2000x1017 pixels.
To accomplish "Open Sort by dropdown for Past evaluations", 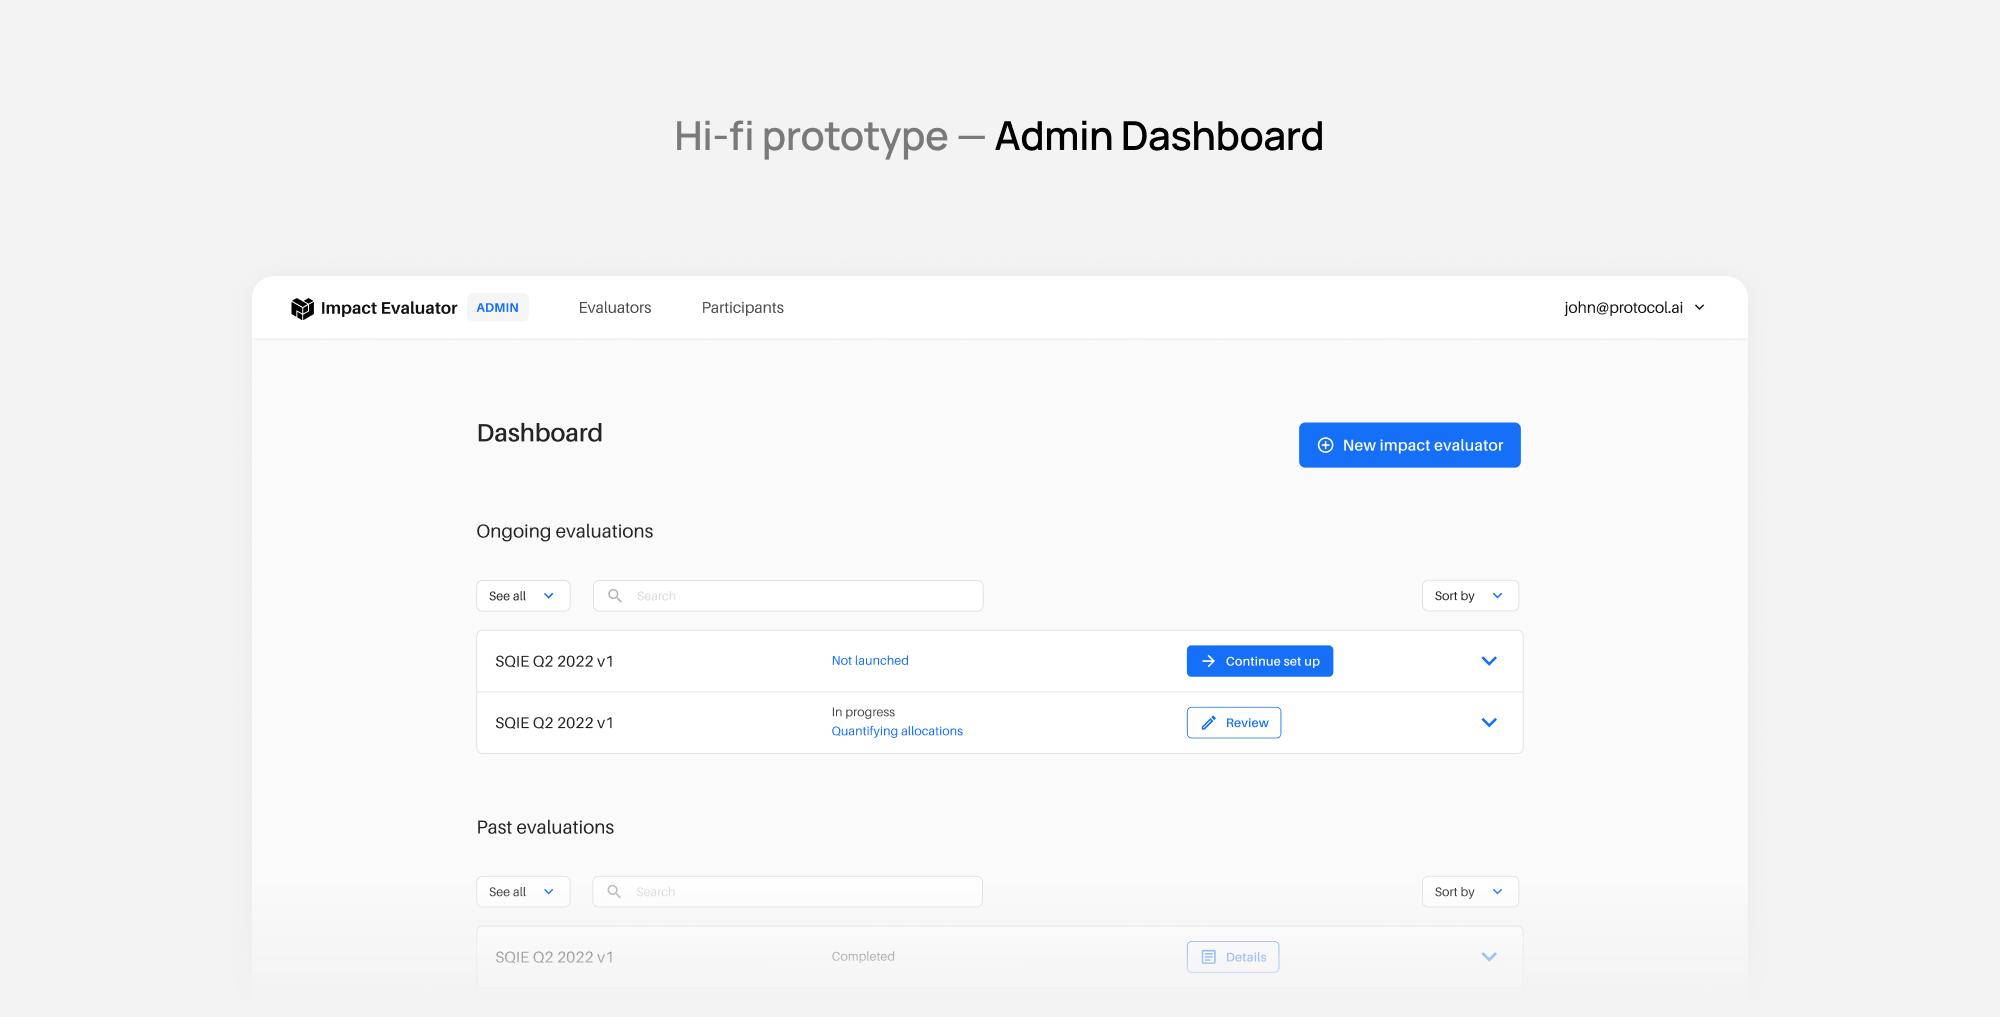I will click(1469, 892).
